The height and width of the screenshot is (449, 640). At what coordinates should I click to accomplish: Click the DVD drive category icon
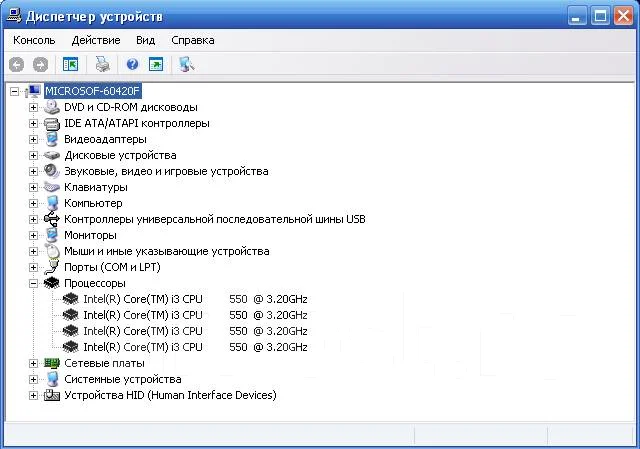52,107
